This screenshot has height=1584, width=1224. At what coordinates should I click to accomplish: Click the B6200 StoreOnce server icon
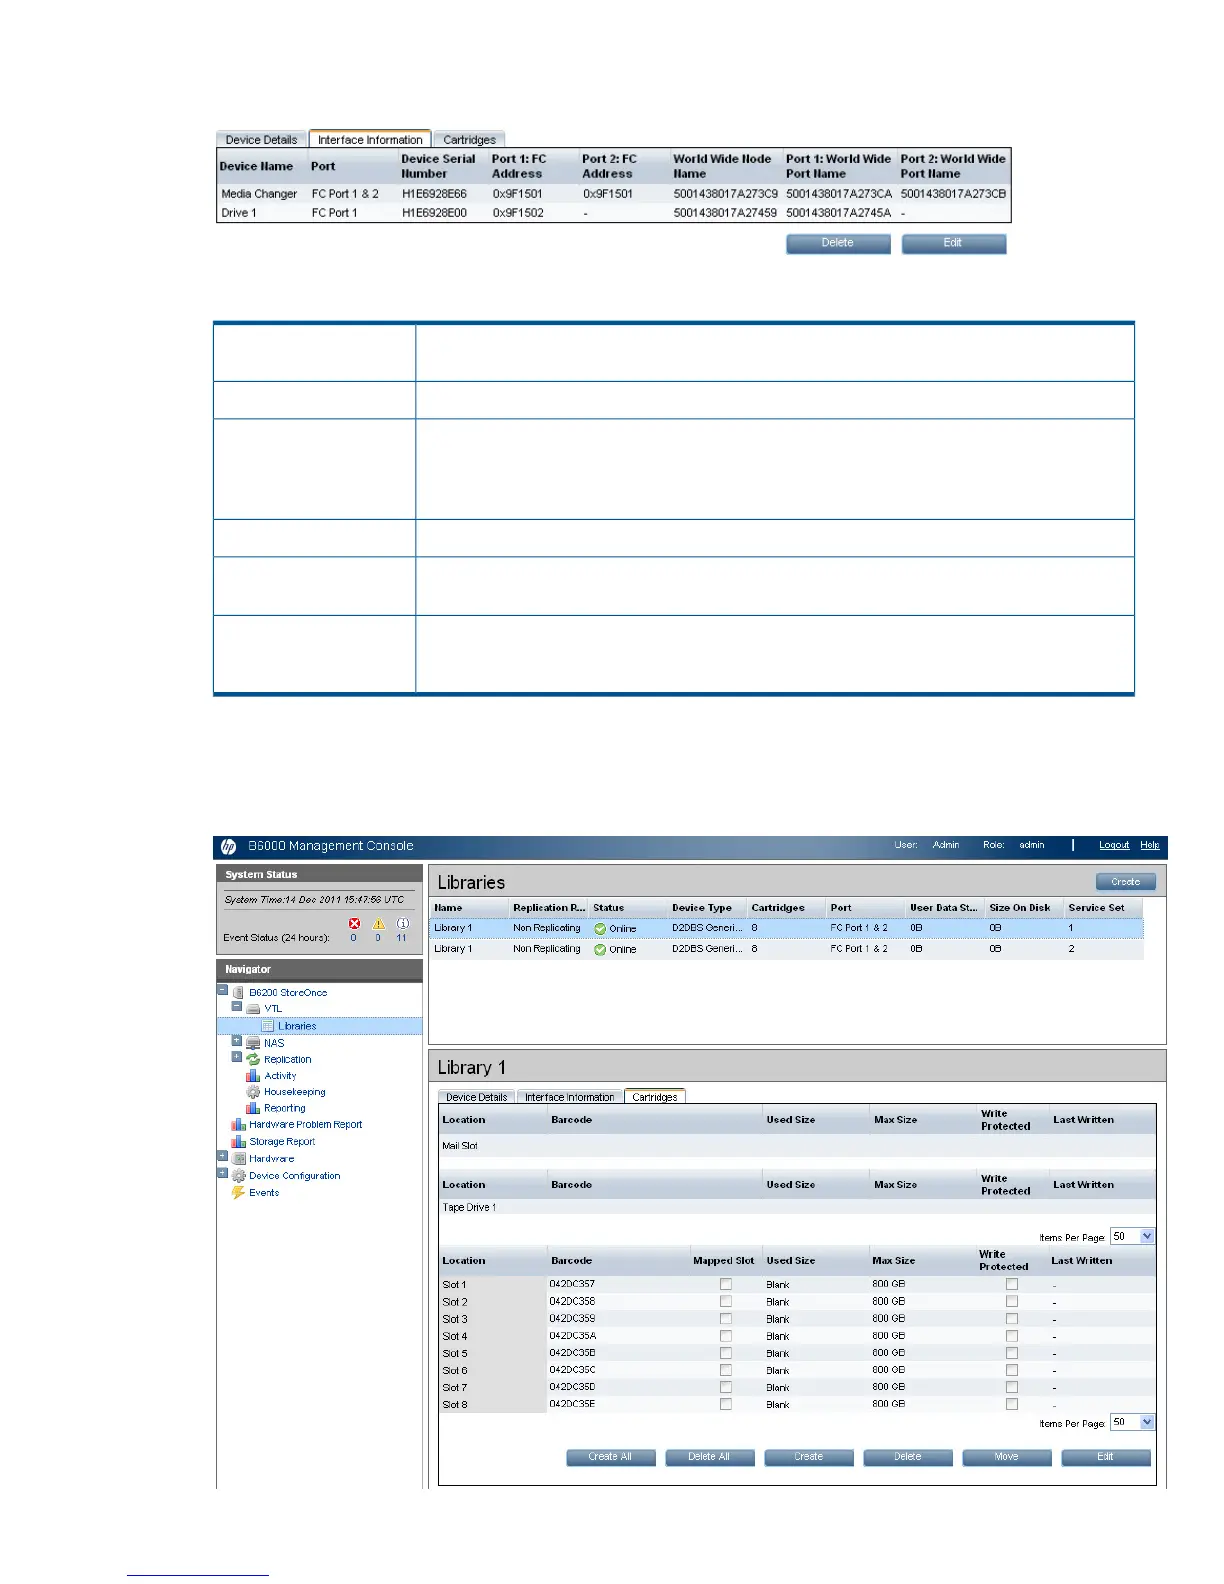pos(238,992)
